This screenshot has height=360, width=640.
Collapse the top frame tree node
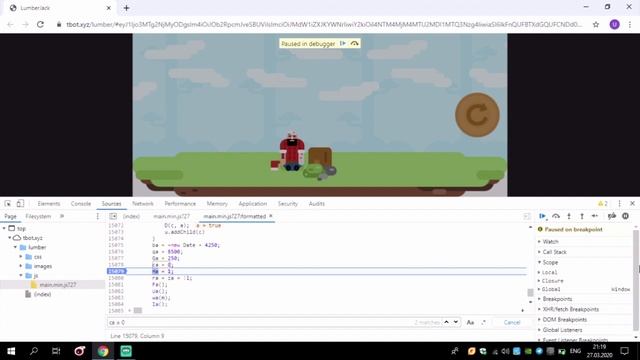pos(4,228)
